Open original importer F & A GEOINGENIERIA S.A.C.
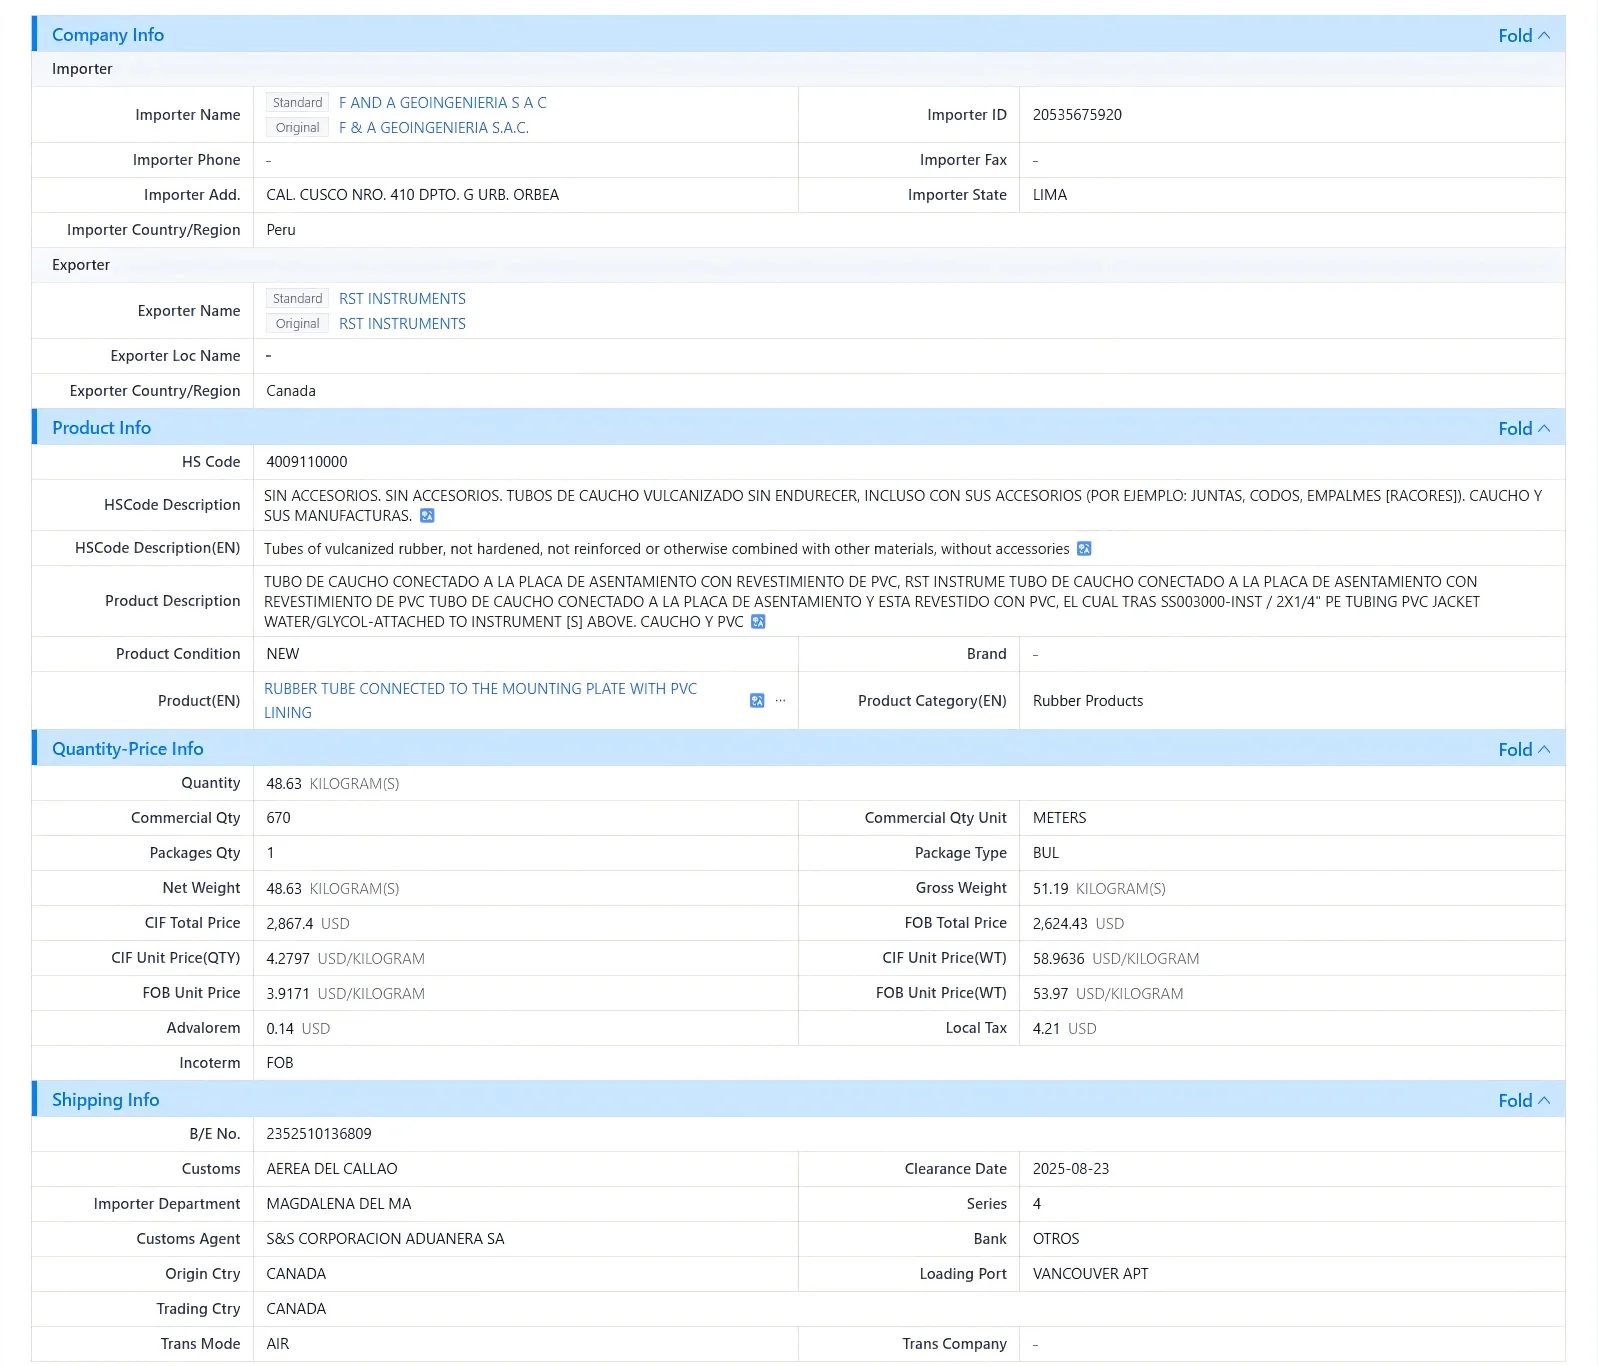The image size is (1598, 1366). 434,128
